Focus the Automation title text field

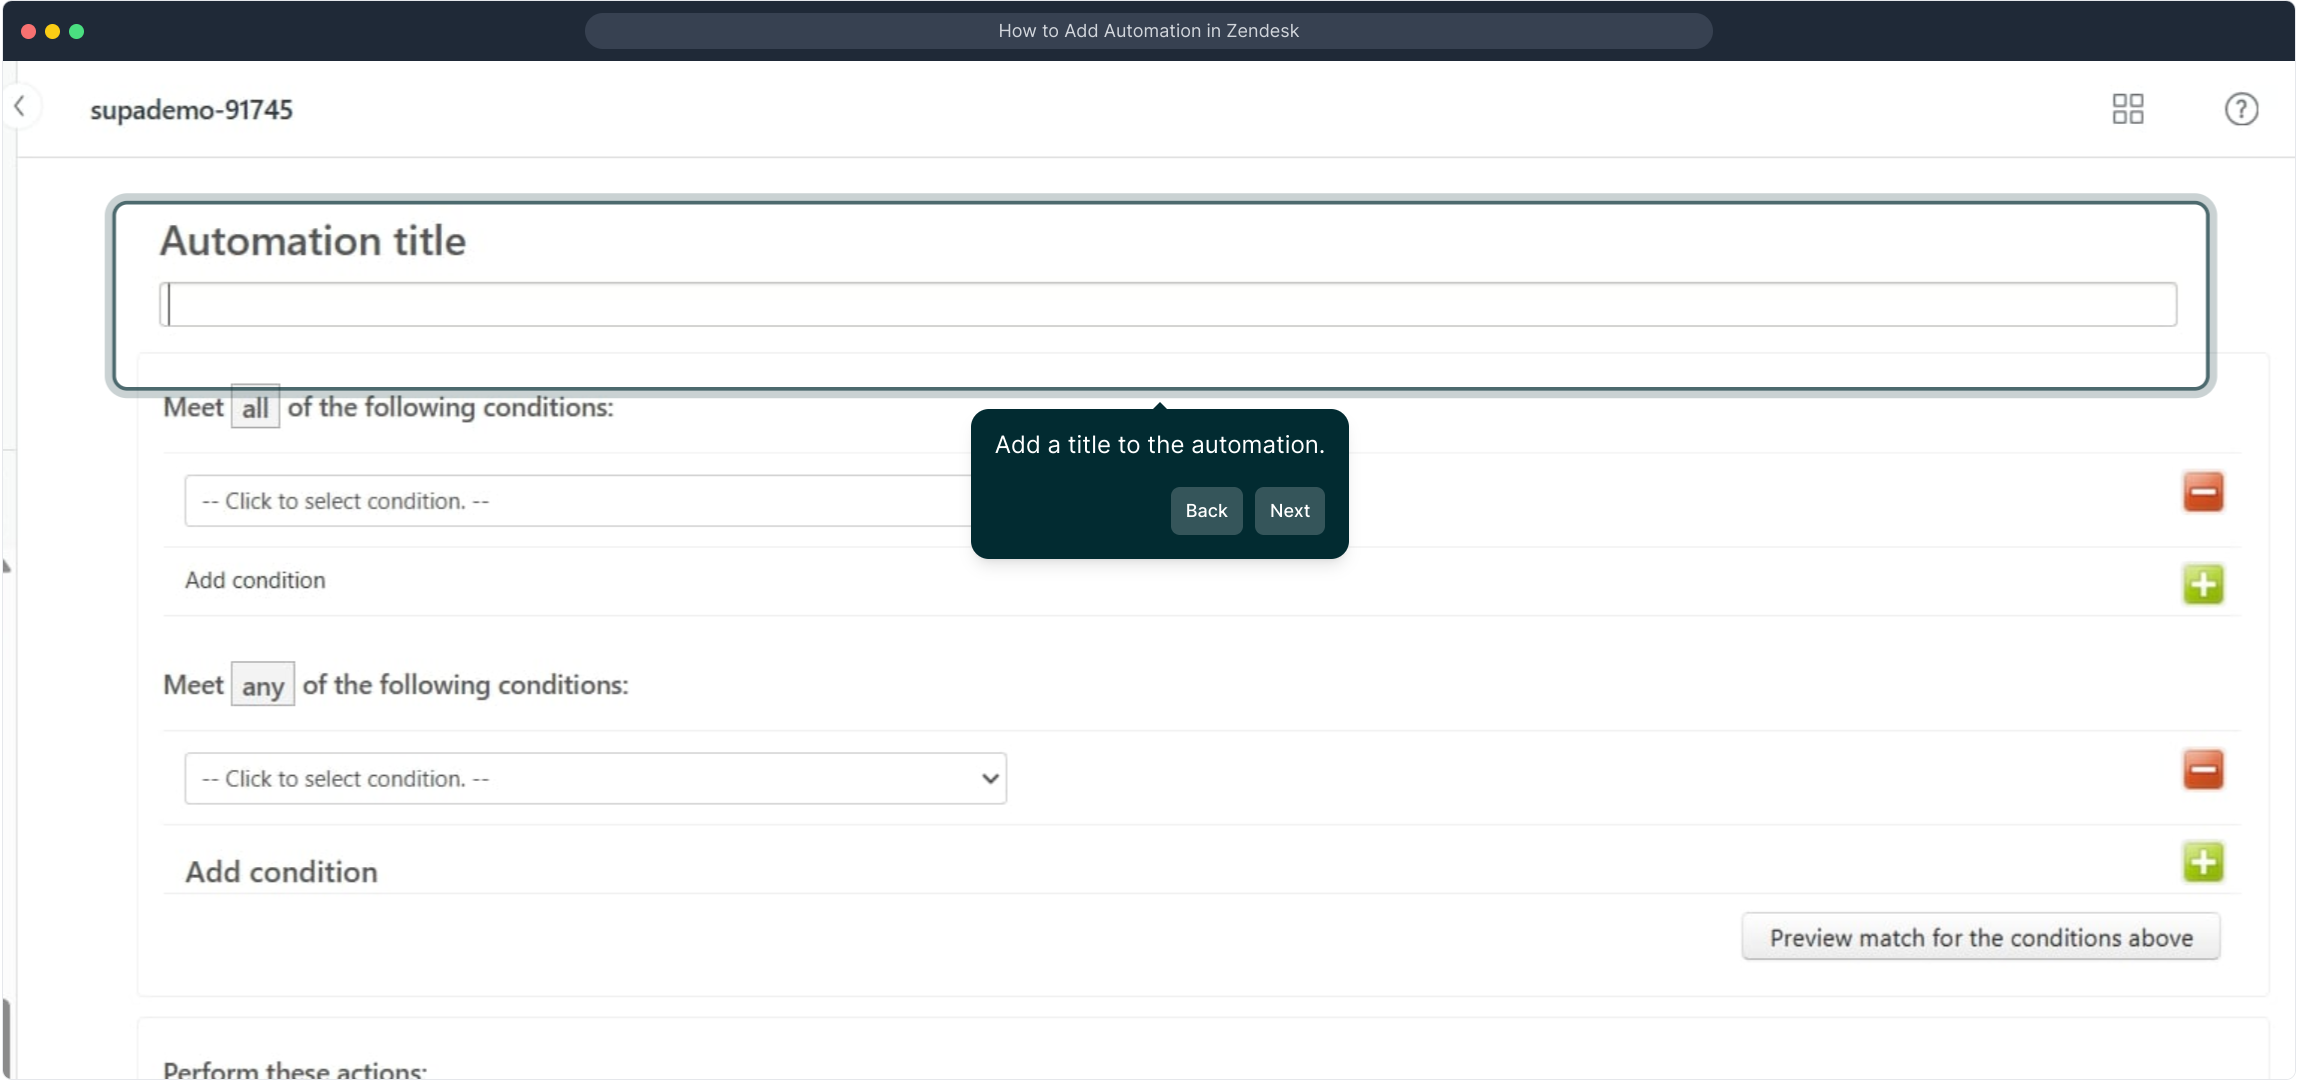1167,304
